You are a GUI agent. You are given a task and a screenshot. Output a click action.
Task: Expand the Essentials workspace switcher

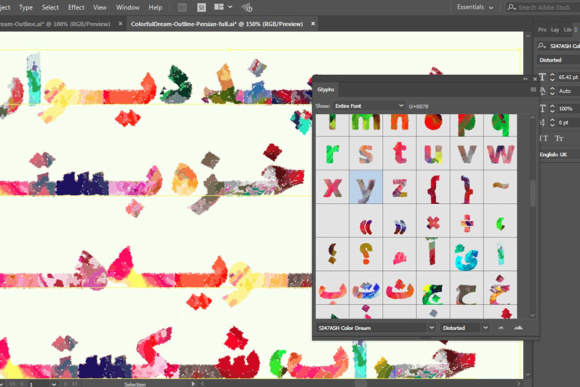pos(475,7)
